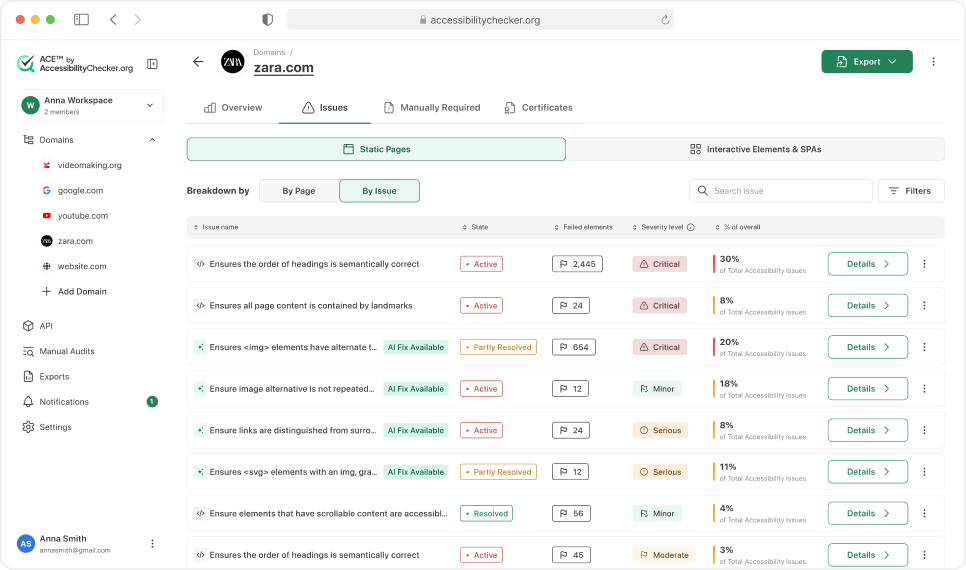Open row menu for the landmarks issue
This screenshot has width=966, height=570.
click(x=924, y=306)
